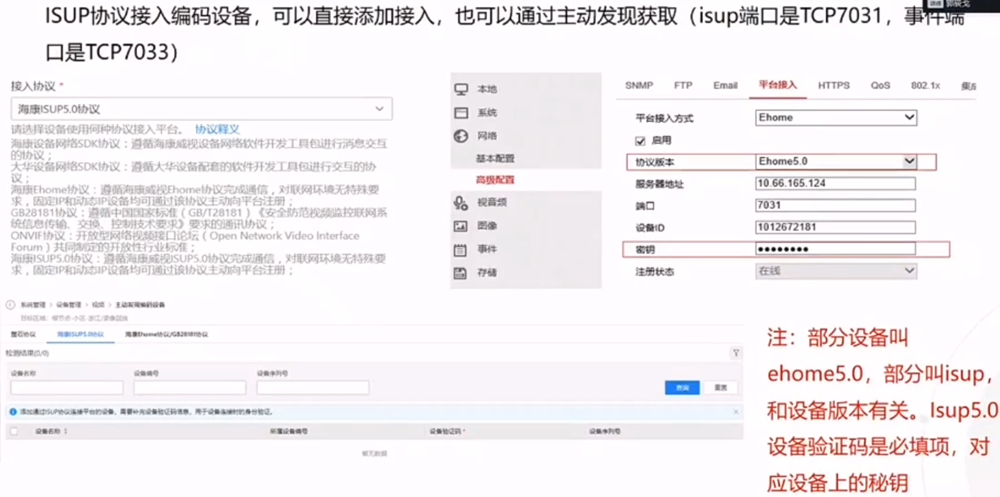The image size is (1000, 497).
Task: Click 设备管理 in the breadcrumb
Action: (68, 305)
